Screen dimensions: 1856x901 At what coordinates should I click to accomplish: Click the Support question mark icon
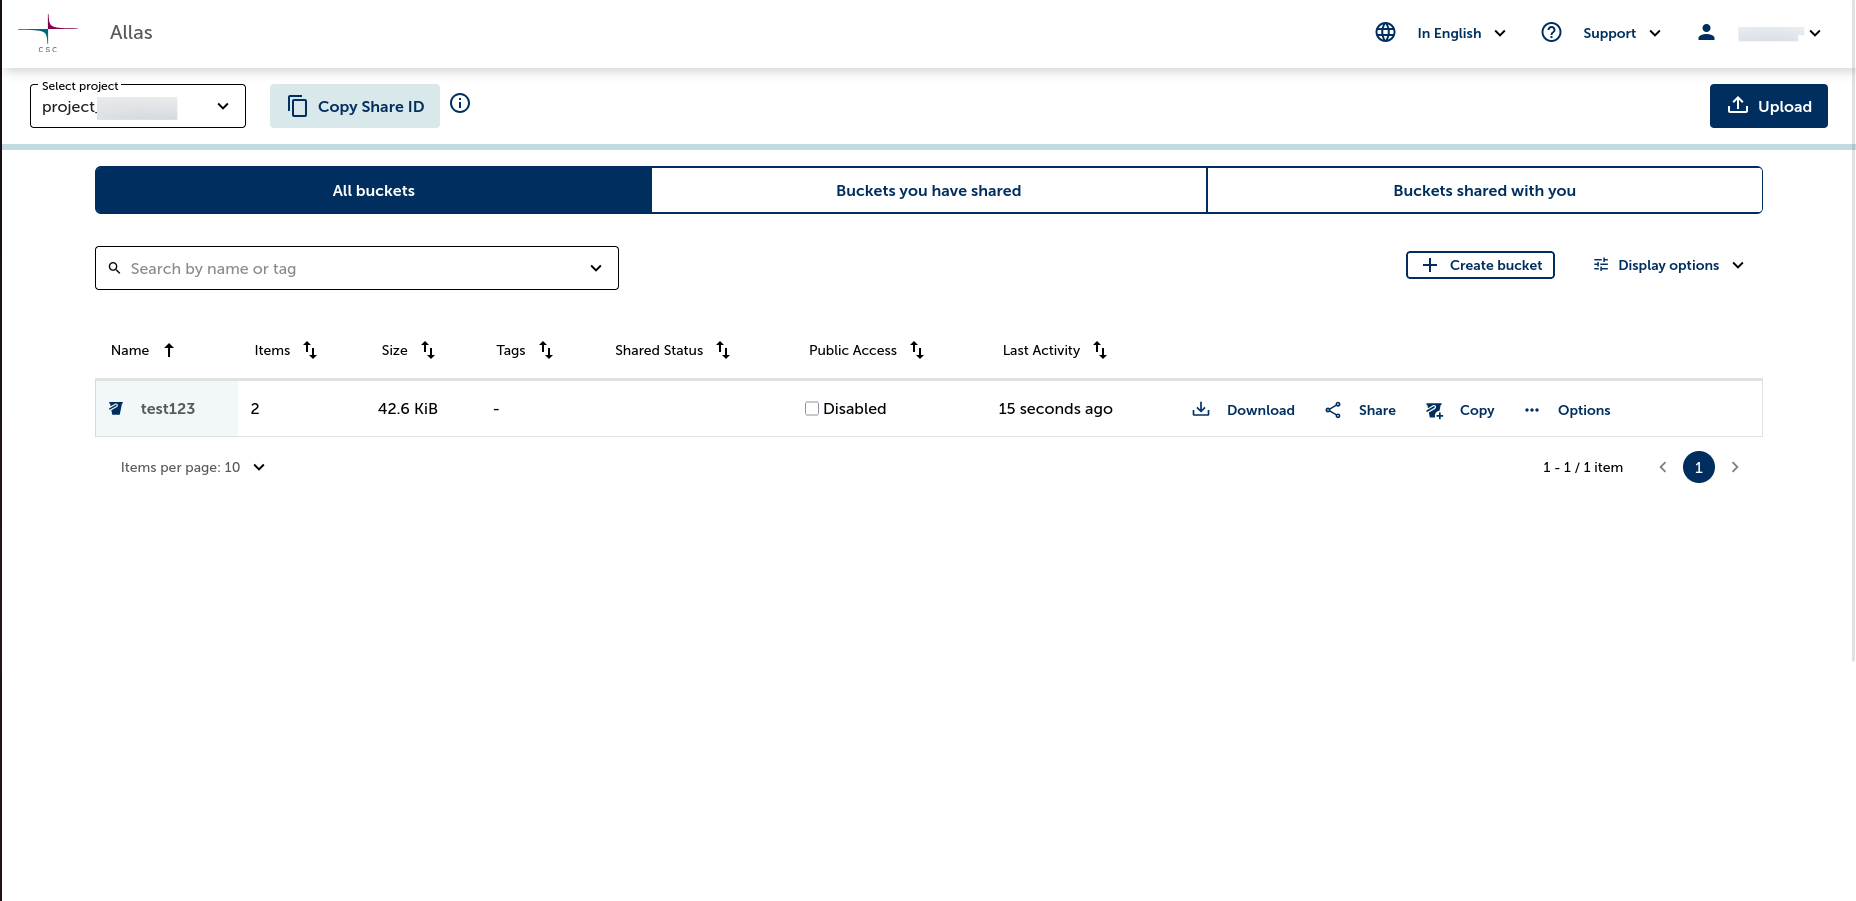point(1551,33)
